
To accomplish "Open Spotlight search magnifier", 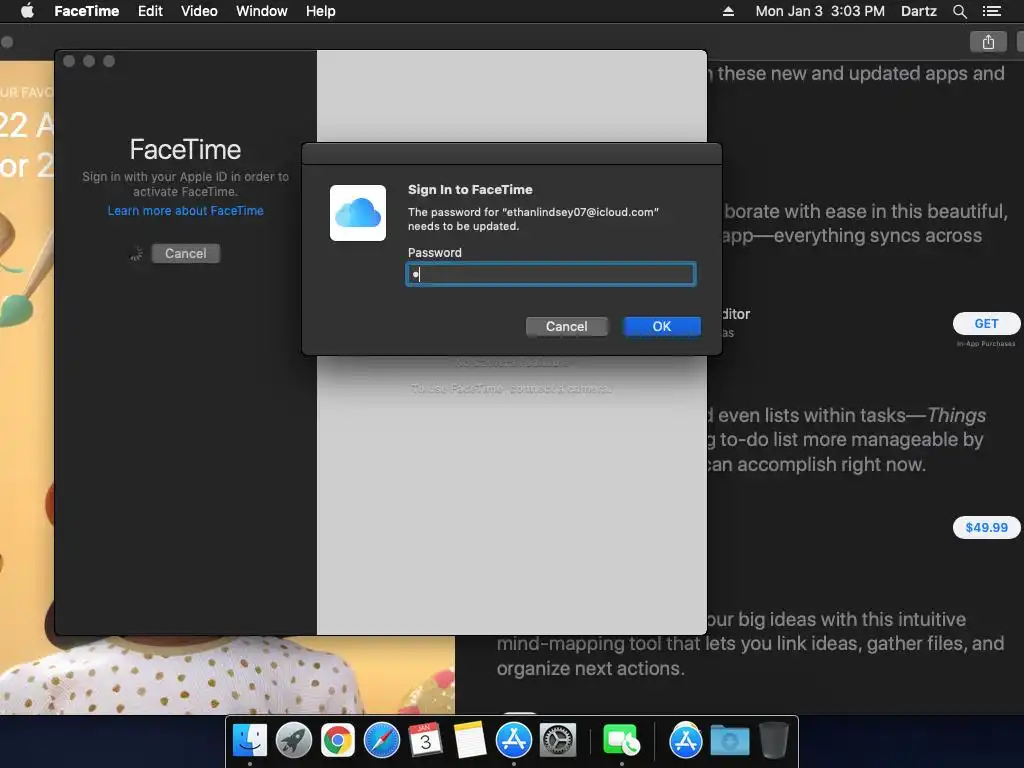I will click(x=959, y=11).
